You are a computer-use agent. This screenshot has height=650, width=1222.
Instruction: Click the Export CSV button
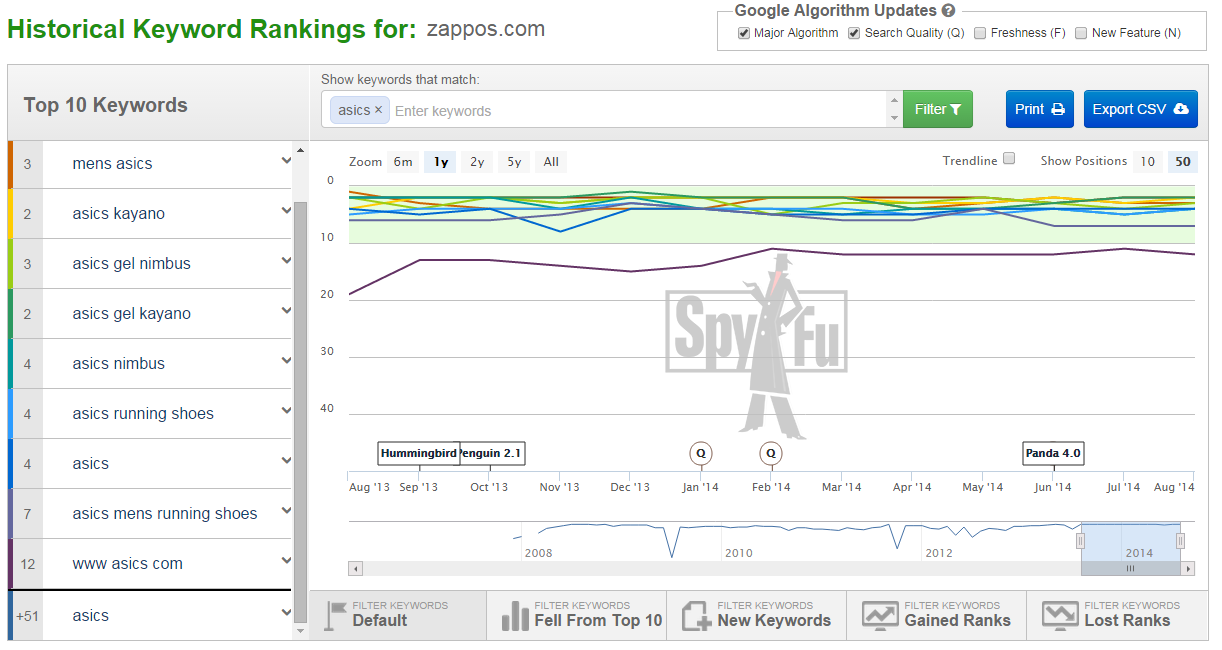1140,109
